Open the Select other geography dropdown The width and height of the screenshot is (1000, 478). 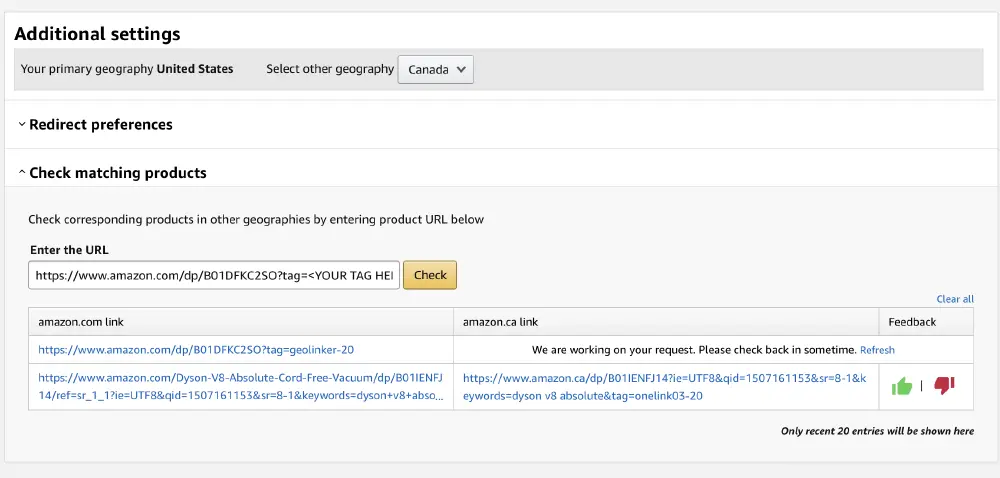tap(435, 70)
